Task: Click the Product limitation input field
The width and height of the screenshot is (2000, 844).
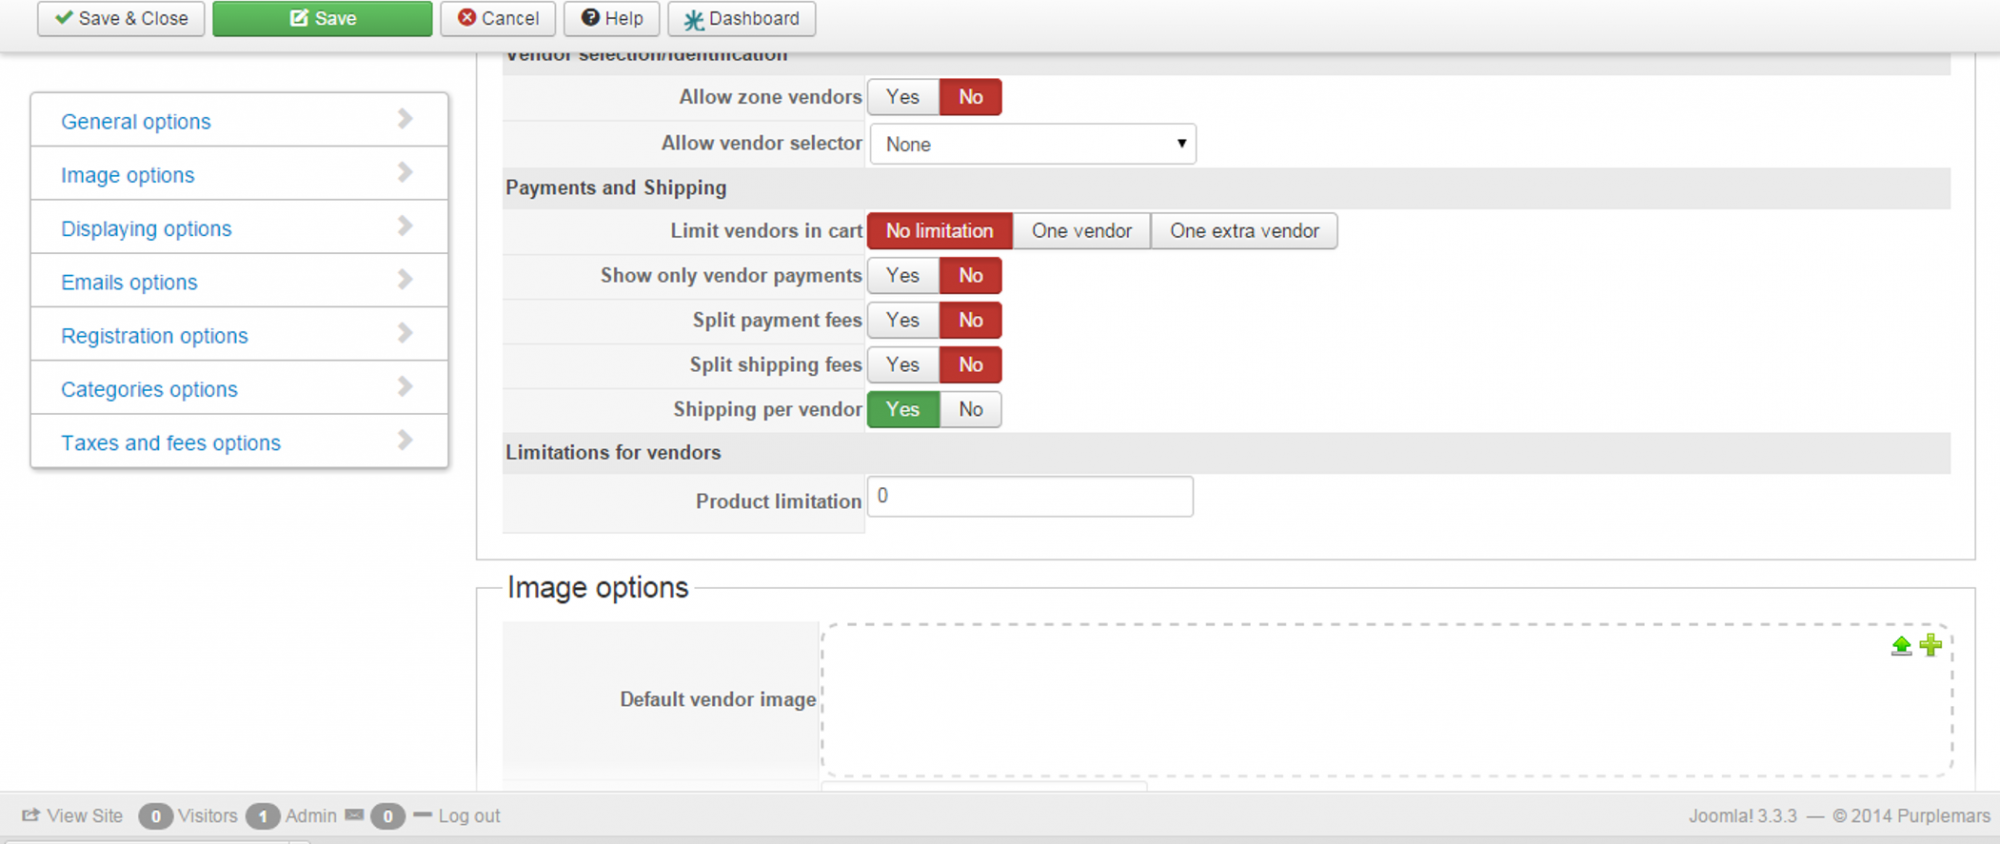Action: (x=1030, y=497)
